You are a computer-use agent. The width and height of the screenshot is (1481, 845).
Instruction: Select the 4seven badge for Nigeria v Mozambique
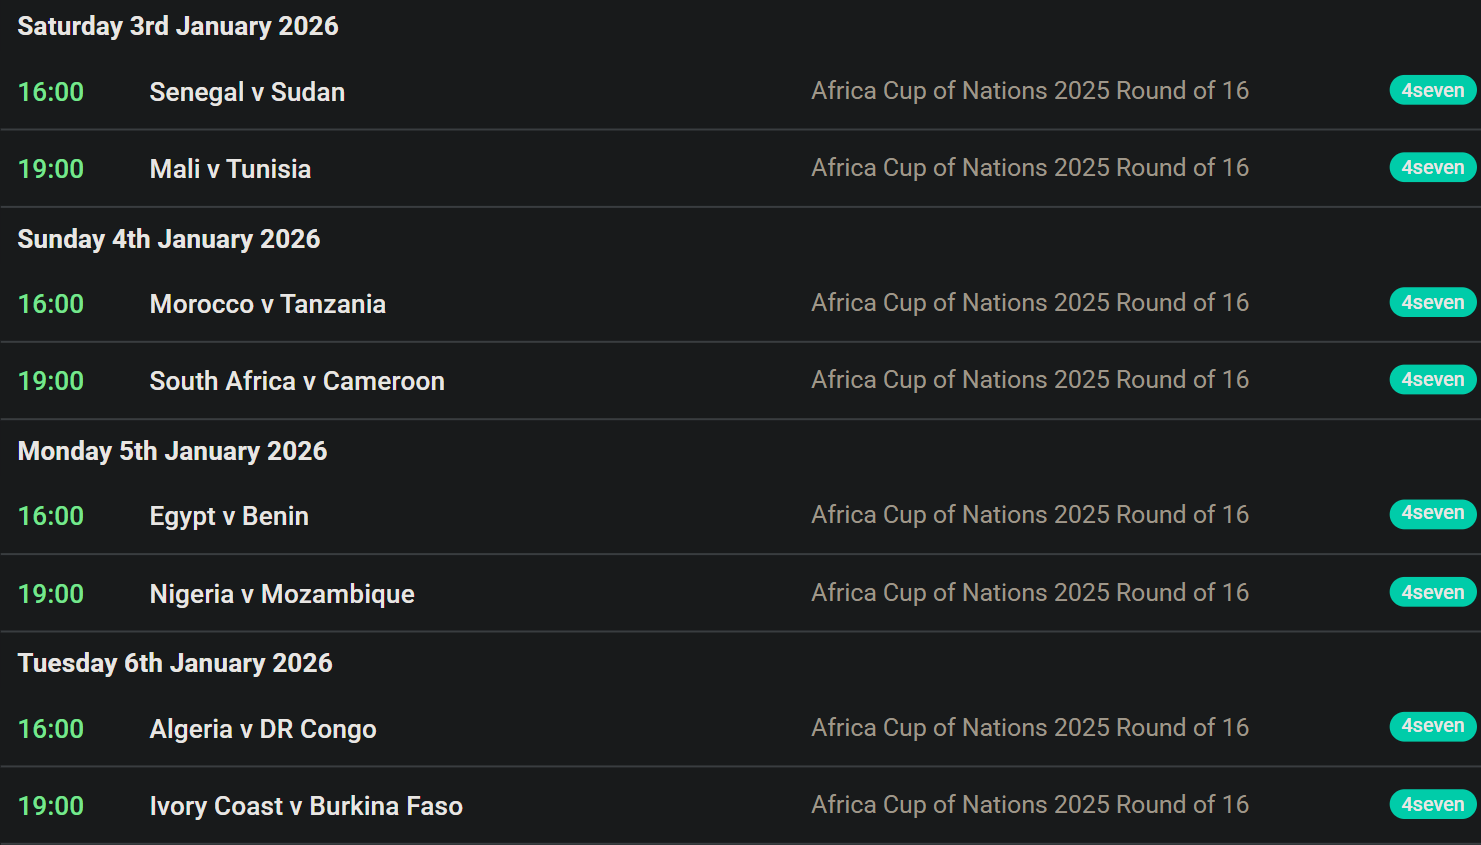point(1432,593)
